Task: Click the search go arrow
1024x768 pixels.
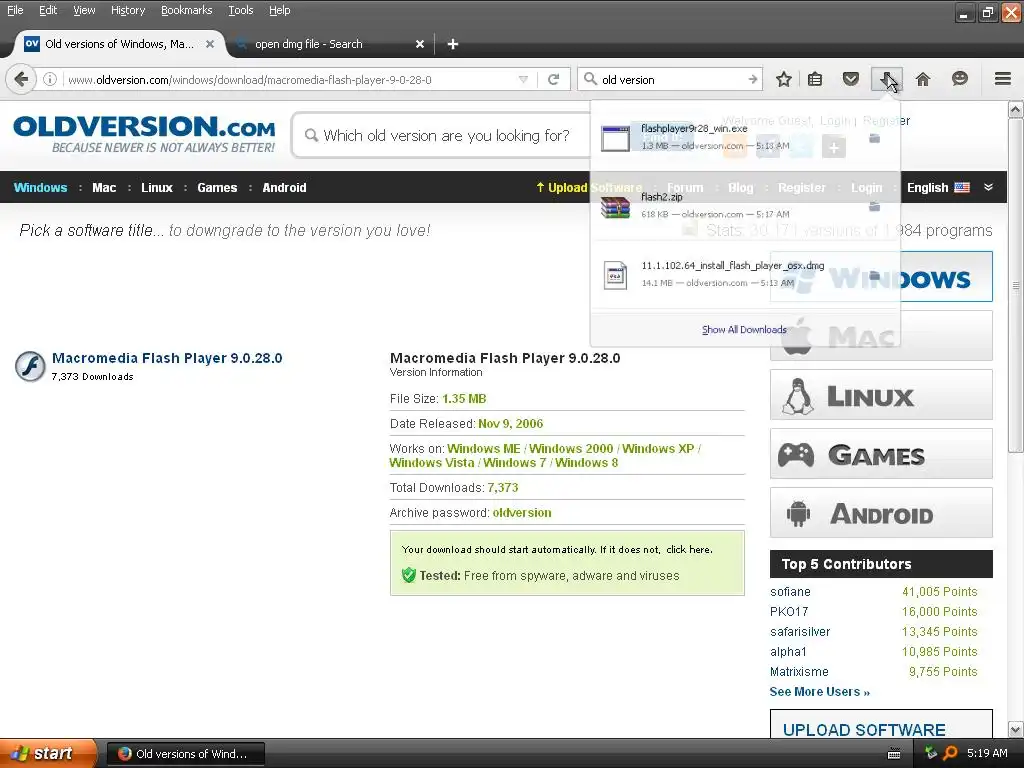Action: coord(752,80)
